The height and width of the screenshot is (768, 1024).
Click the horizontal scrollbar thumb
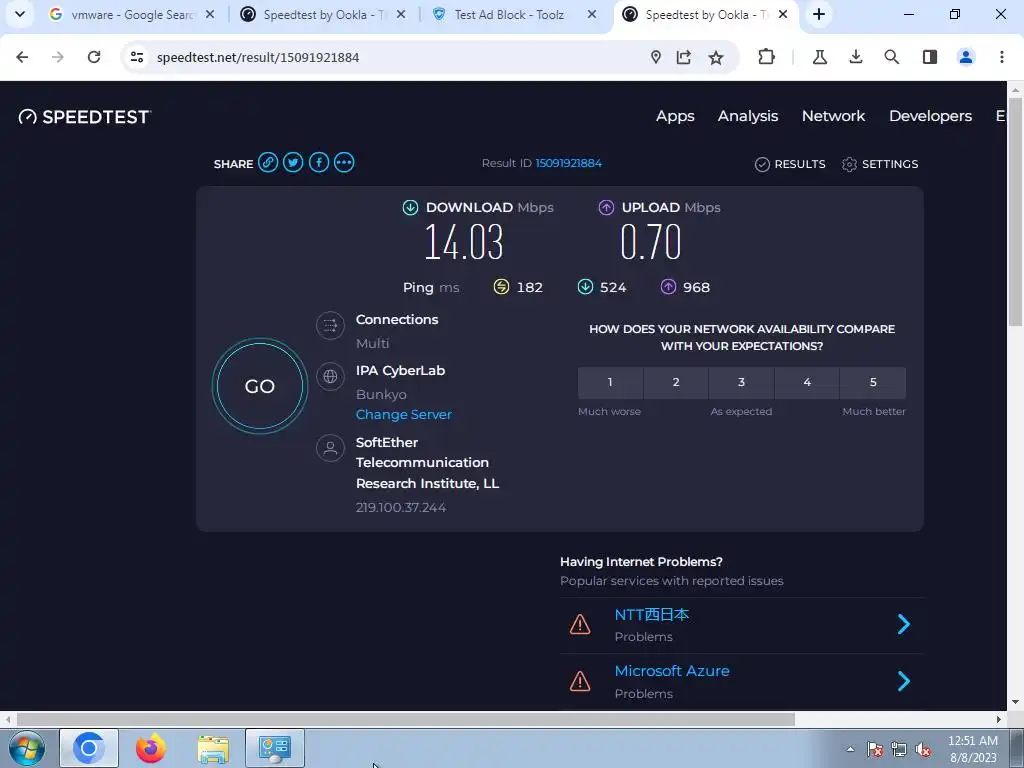click(405, 719)
